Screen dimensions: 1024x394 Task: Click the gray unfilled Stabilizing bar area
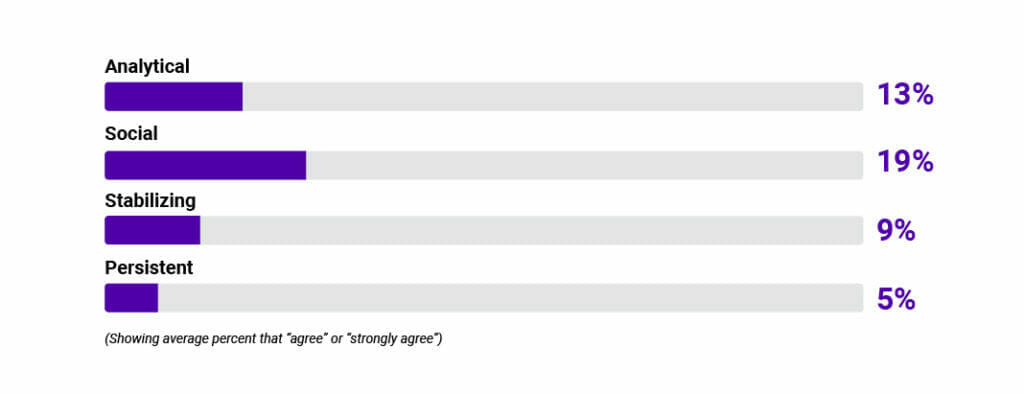coord(532,230)
